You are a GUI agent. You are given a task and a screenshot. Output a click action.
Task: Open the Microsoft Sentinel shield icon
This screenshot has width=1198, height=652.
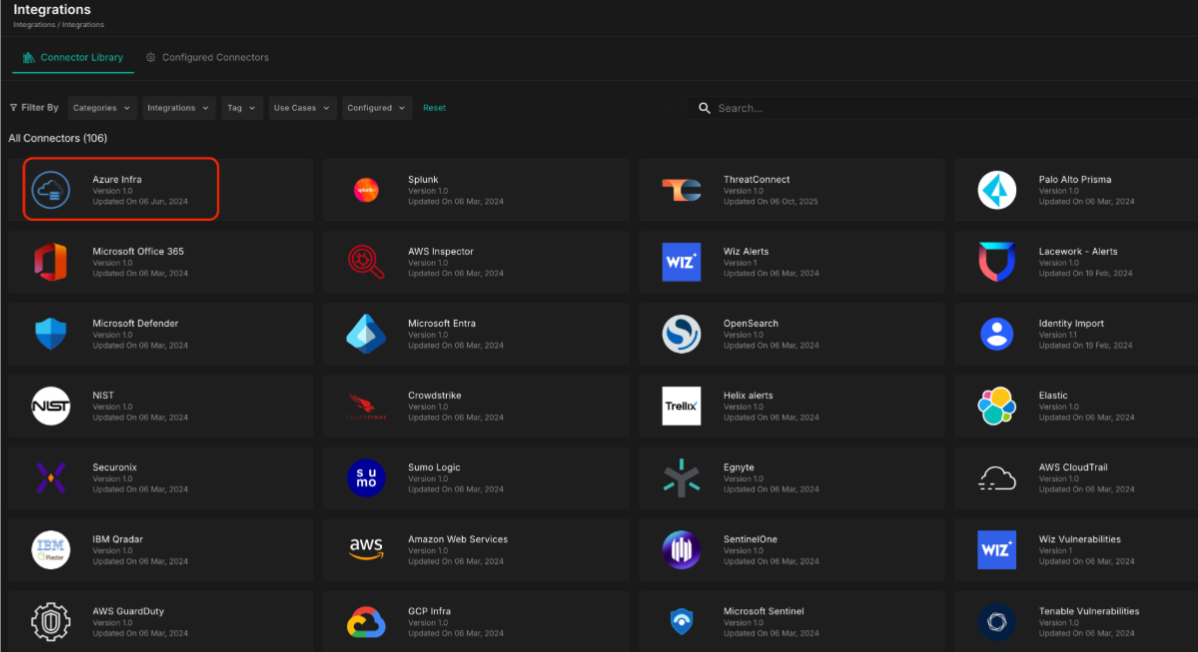pyautogui.click(x=682, y=621)
